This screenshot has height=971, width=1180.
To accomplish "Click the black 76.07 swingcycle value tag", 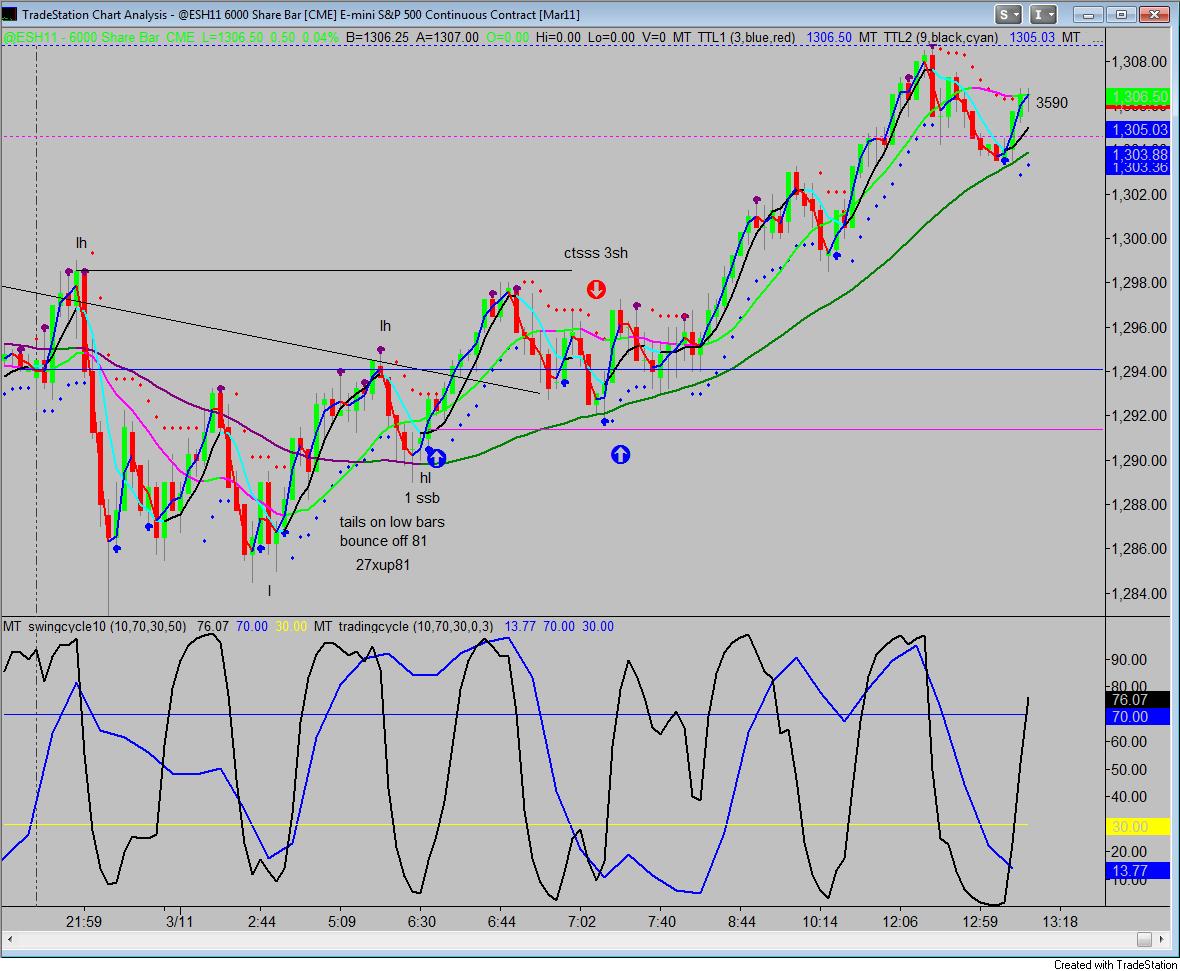I will 1137,699.
